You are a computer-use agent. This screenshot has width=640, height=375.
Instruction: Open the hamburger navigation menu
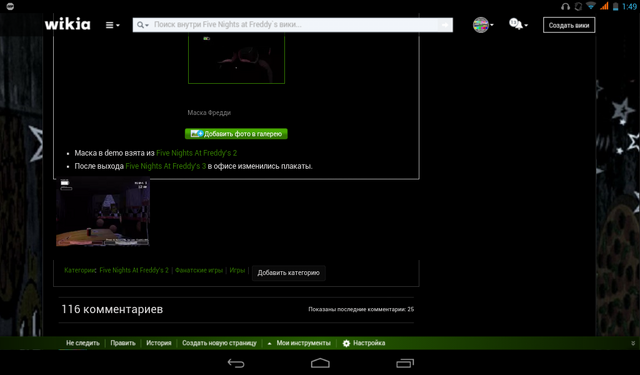pyautogui.click(x=112, y=25)
